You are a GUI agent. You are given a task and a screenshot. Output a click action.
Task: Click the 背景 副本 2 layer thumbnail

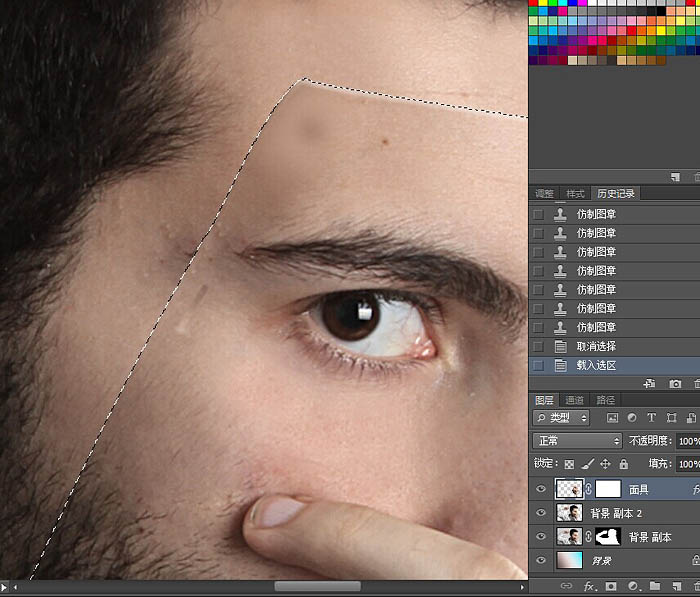(569, 513)
